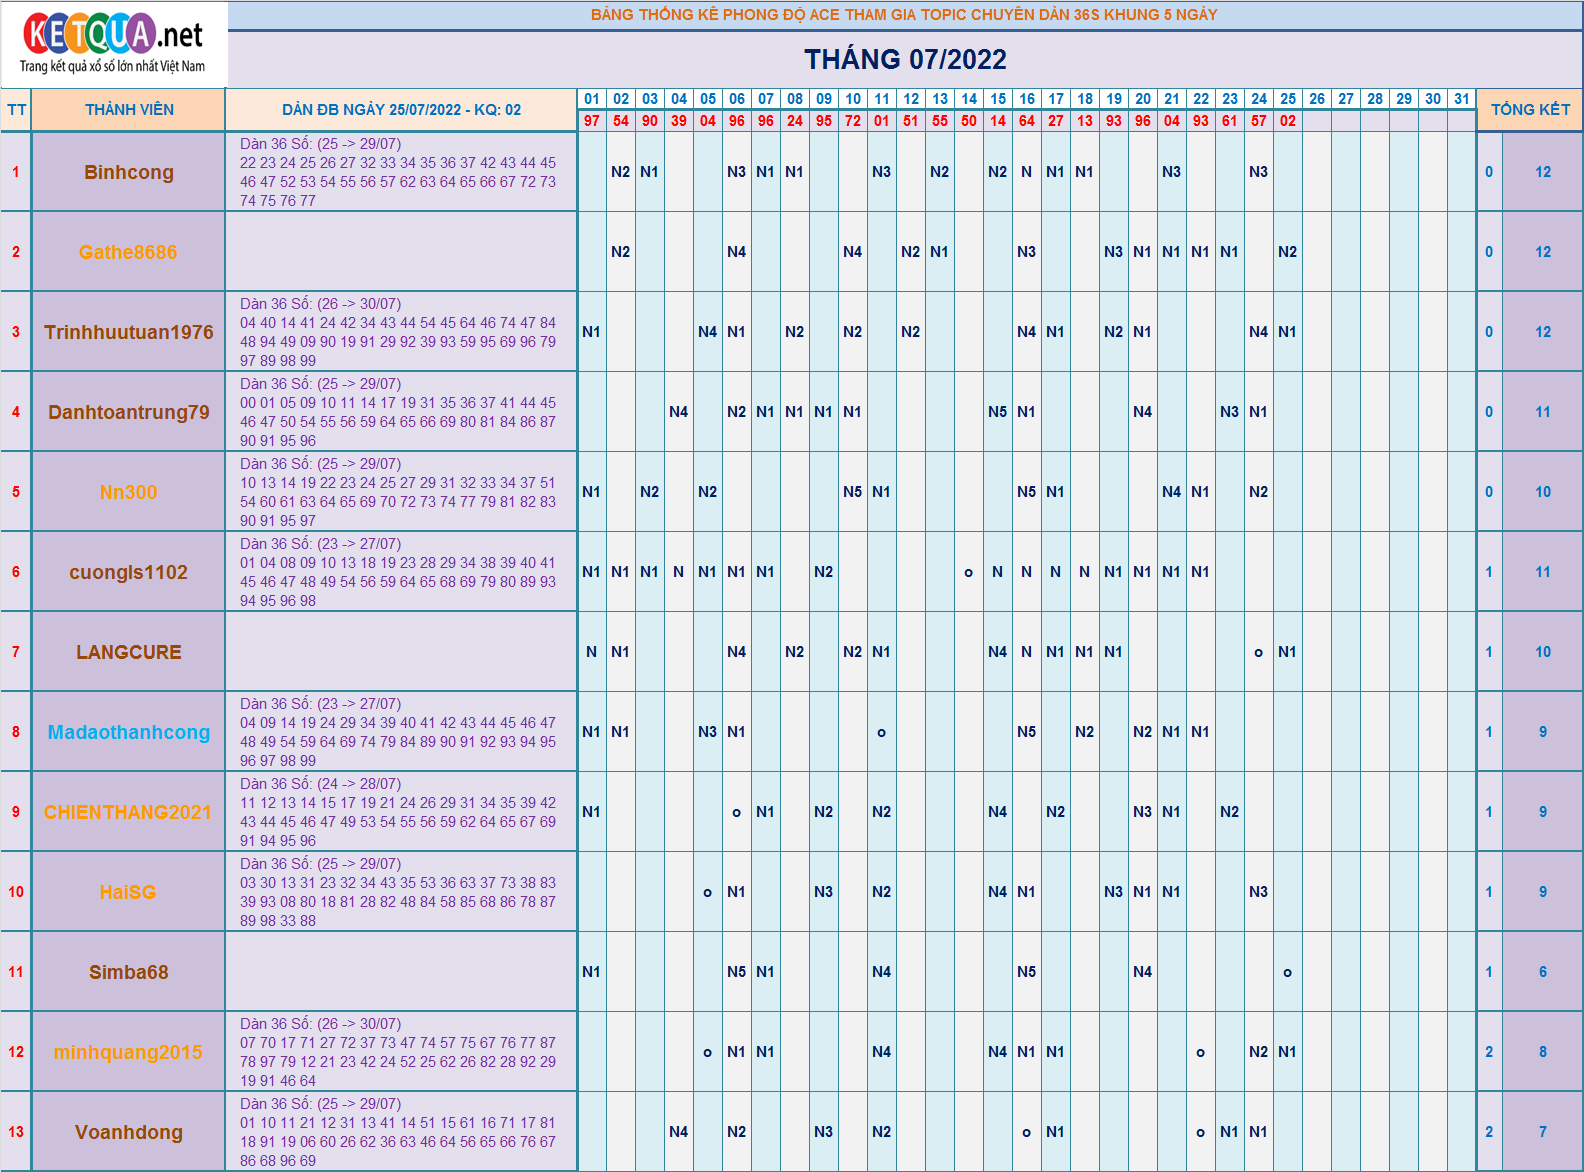Click Voanhdong's o mark on day 16

click(1027, 1132)
